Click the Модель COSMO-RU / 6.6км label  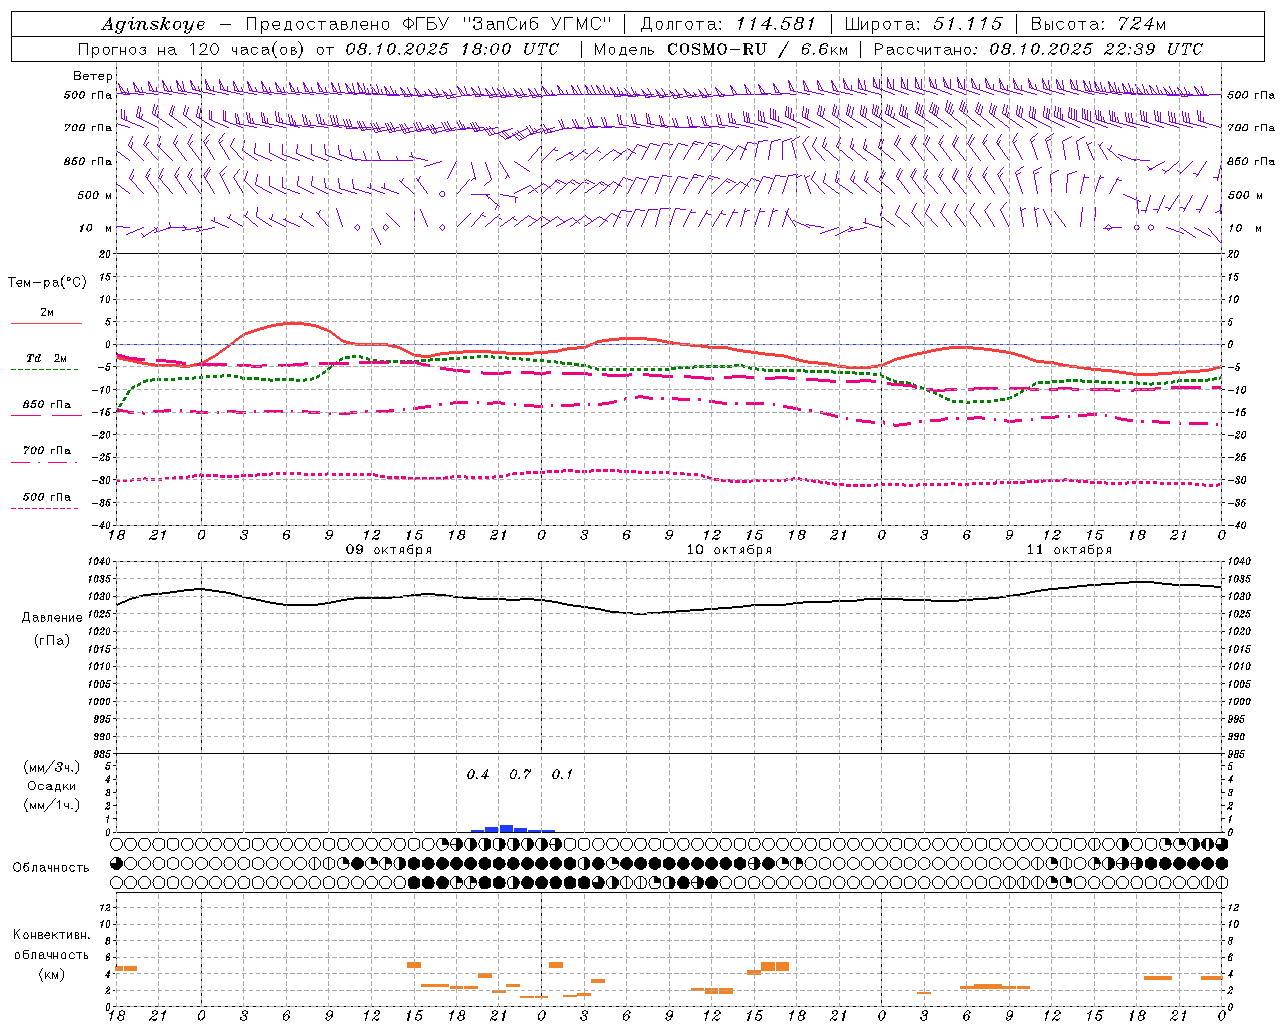pos(721,49)
